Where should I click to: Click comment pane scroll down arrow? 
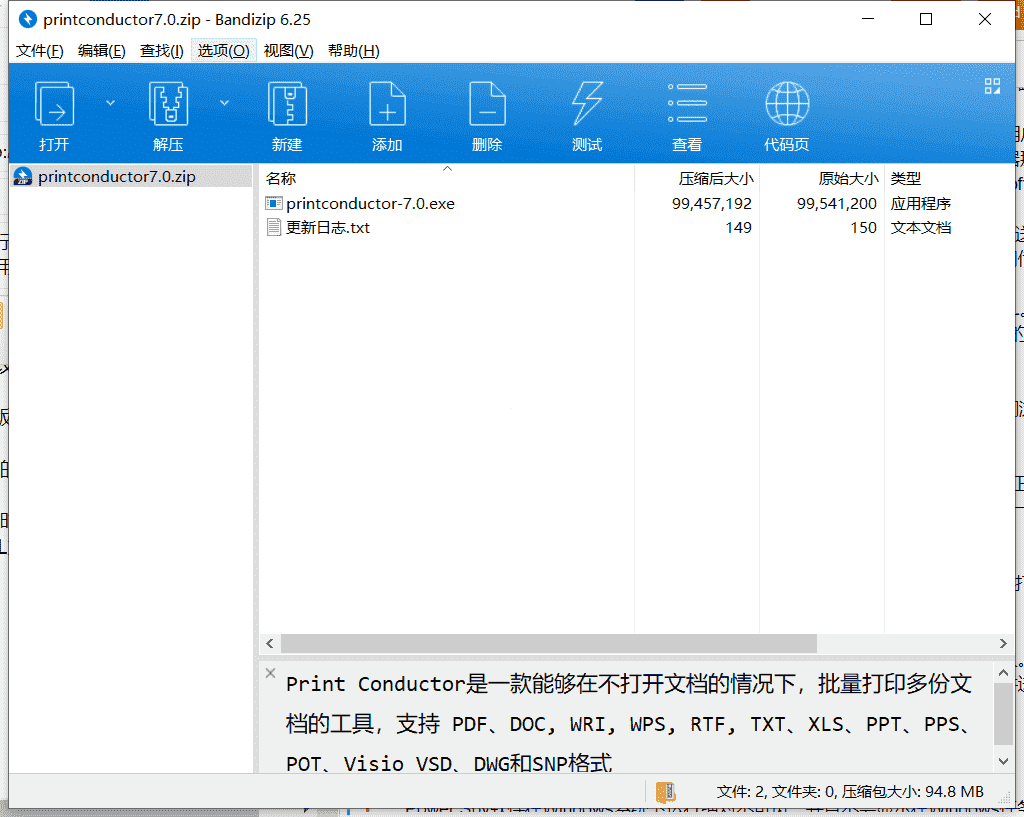1004,761
